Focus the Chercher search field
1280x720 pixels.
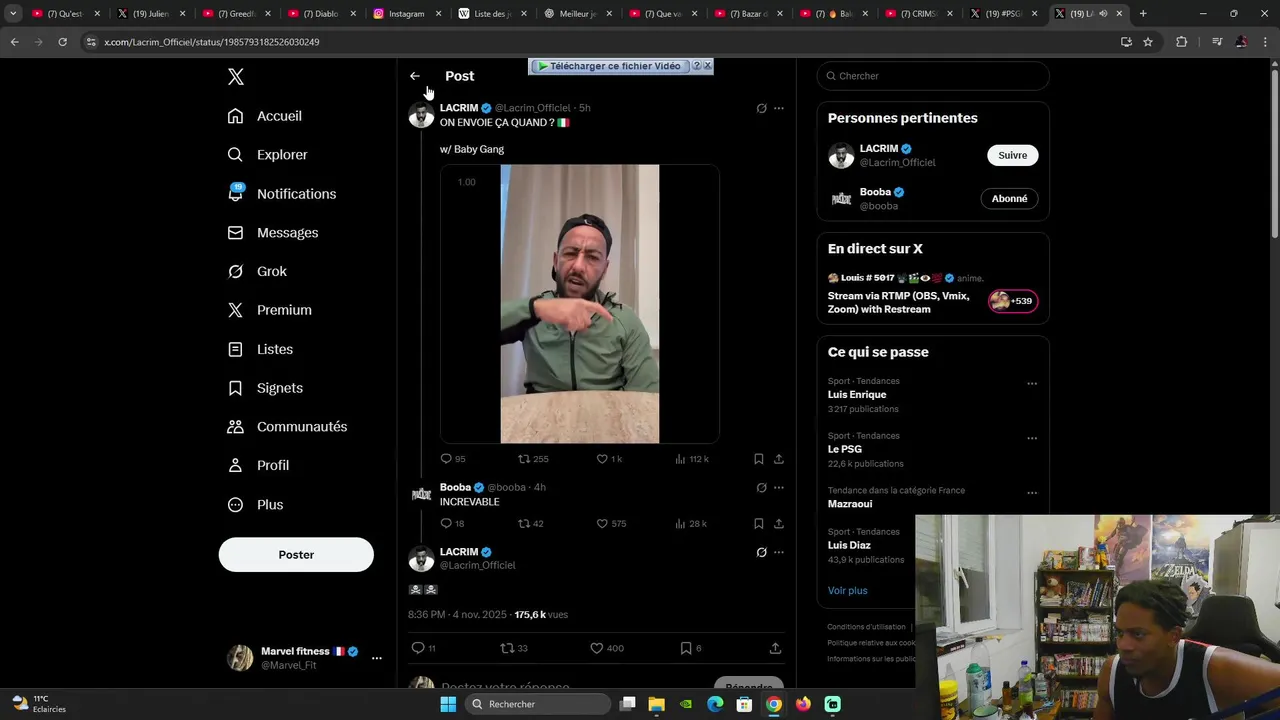pos(933,76)
